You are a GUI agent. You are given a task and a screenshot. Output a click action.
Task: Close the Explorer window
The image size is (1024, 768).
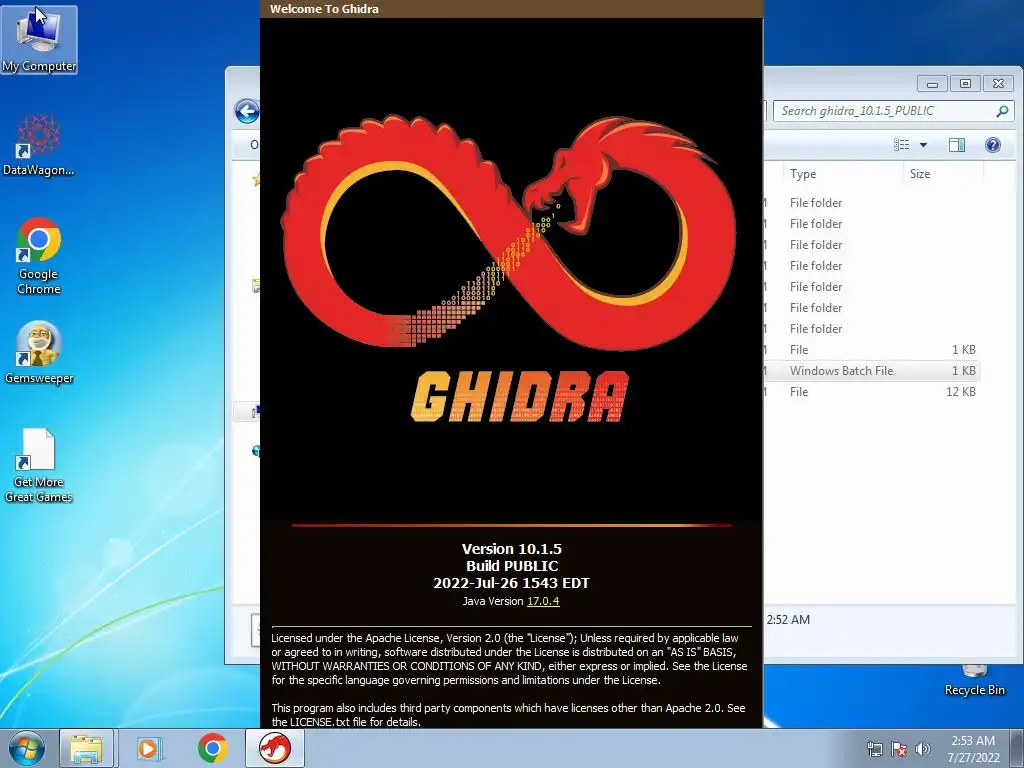pyautogui.click(x=998, y=84)
